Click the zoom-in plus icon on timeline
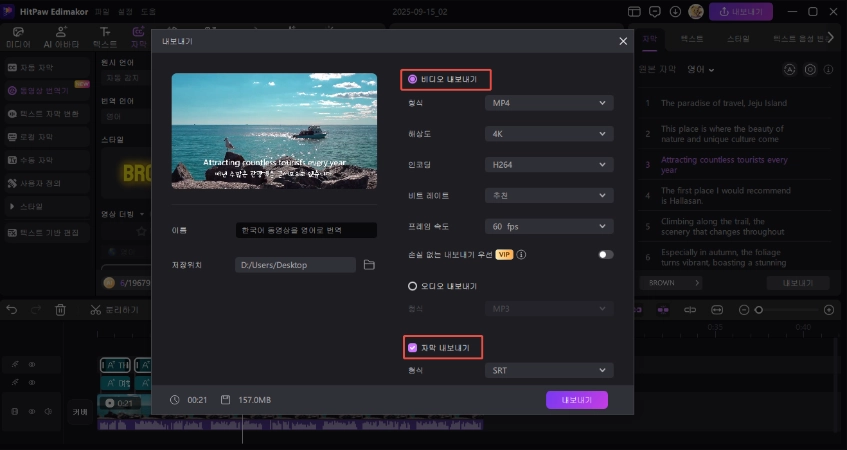This screenshot has height=450, width=847. (828, 310)
